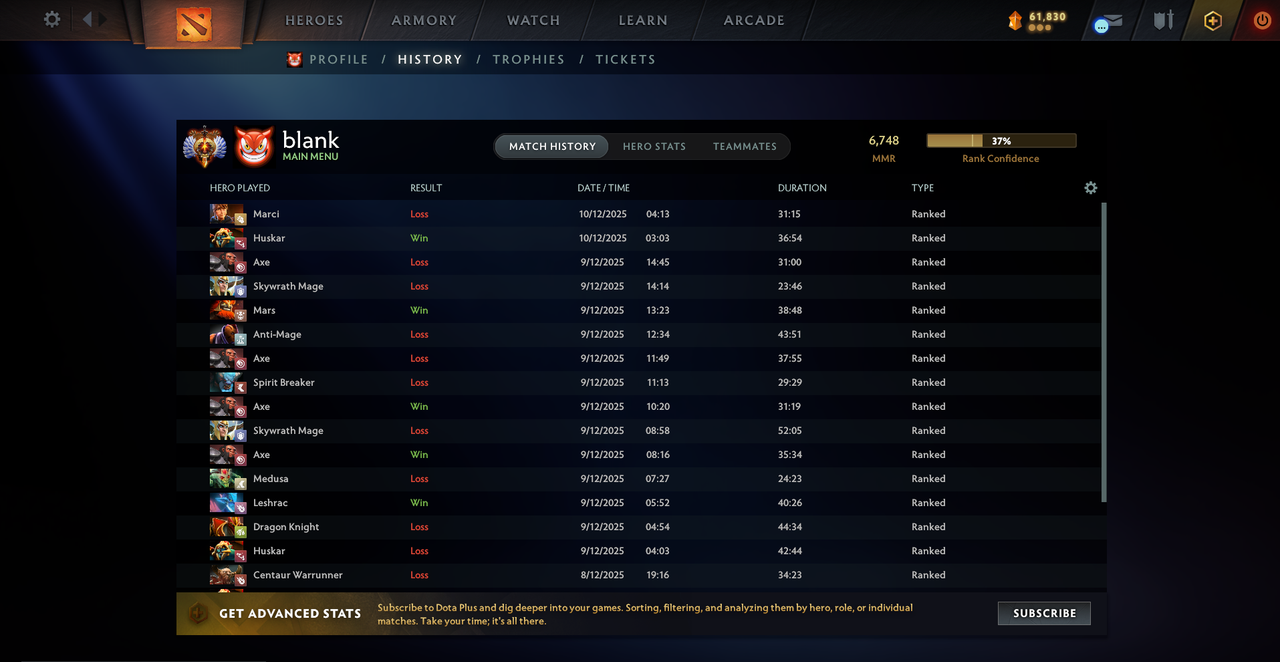Open the LEARN menu

[x=643, y=20]
